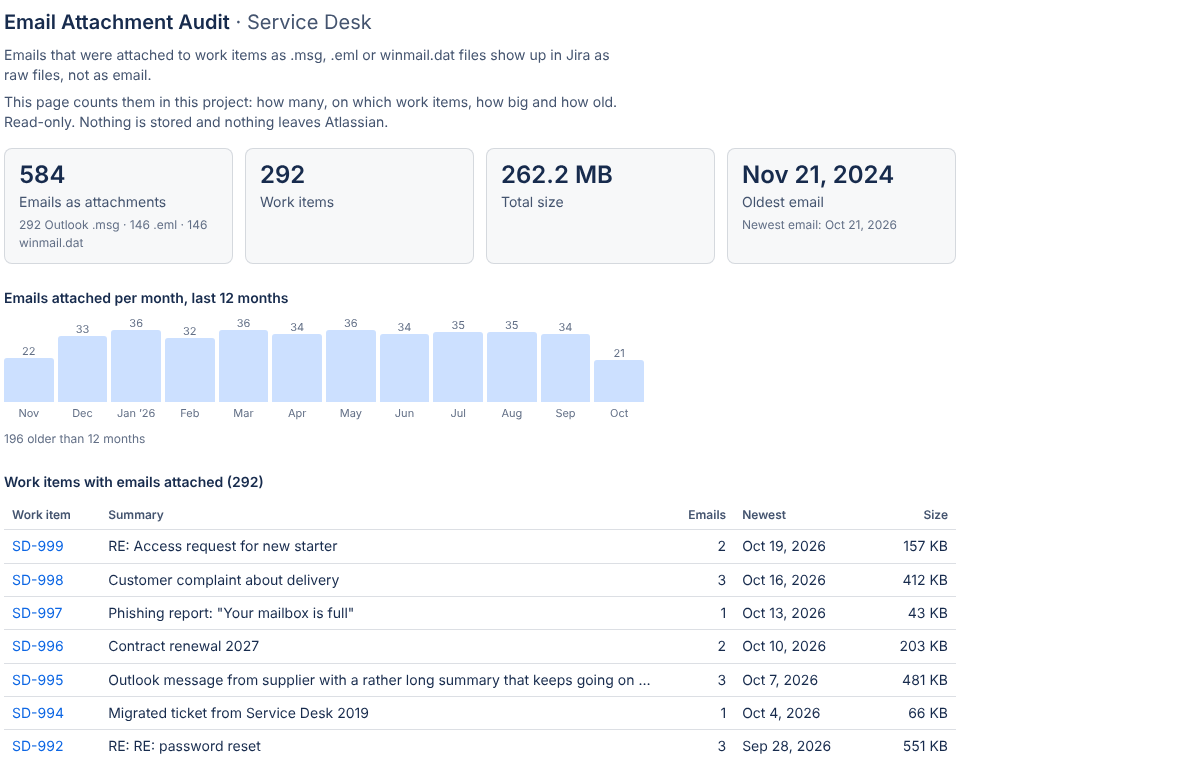
Task: Click "Emails attached per month, last 12 months" heading
Action: (146, 298)
